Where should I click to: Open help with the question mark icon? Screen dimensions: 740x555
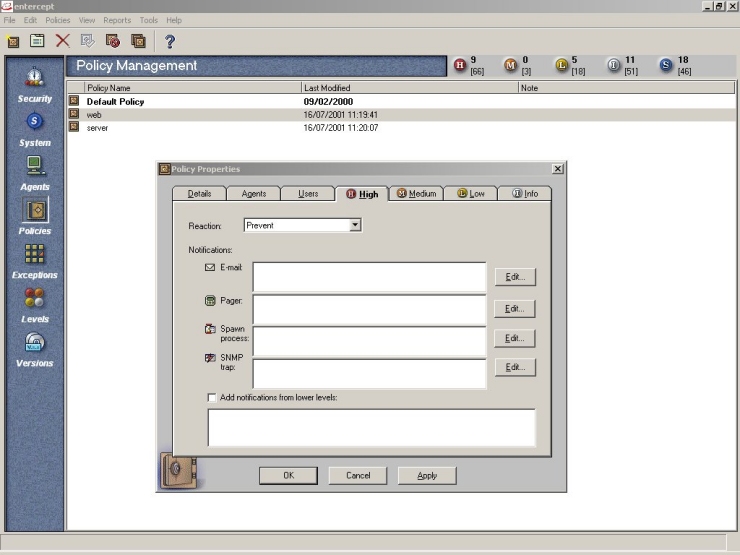[x=169, y=42]
